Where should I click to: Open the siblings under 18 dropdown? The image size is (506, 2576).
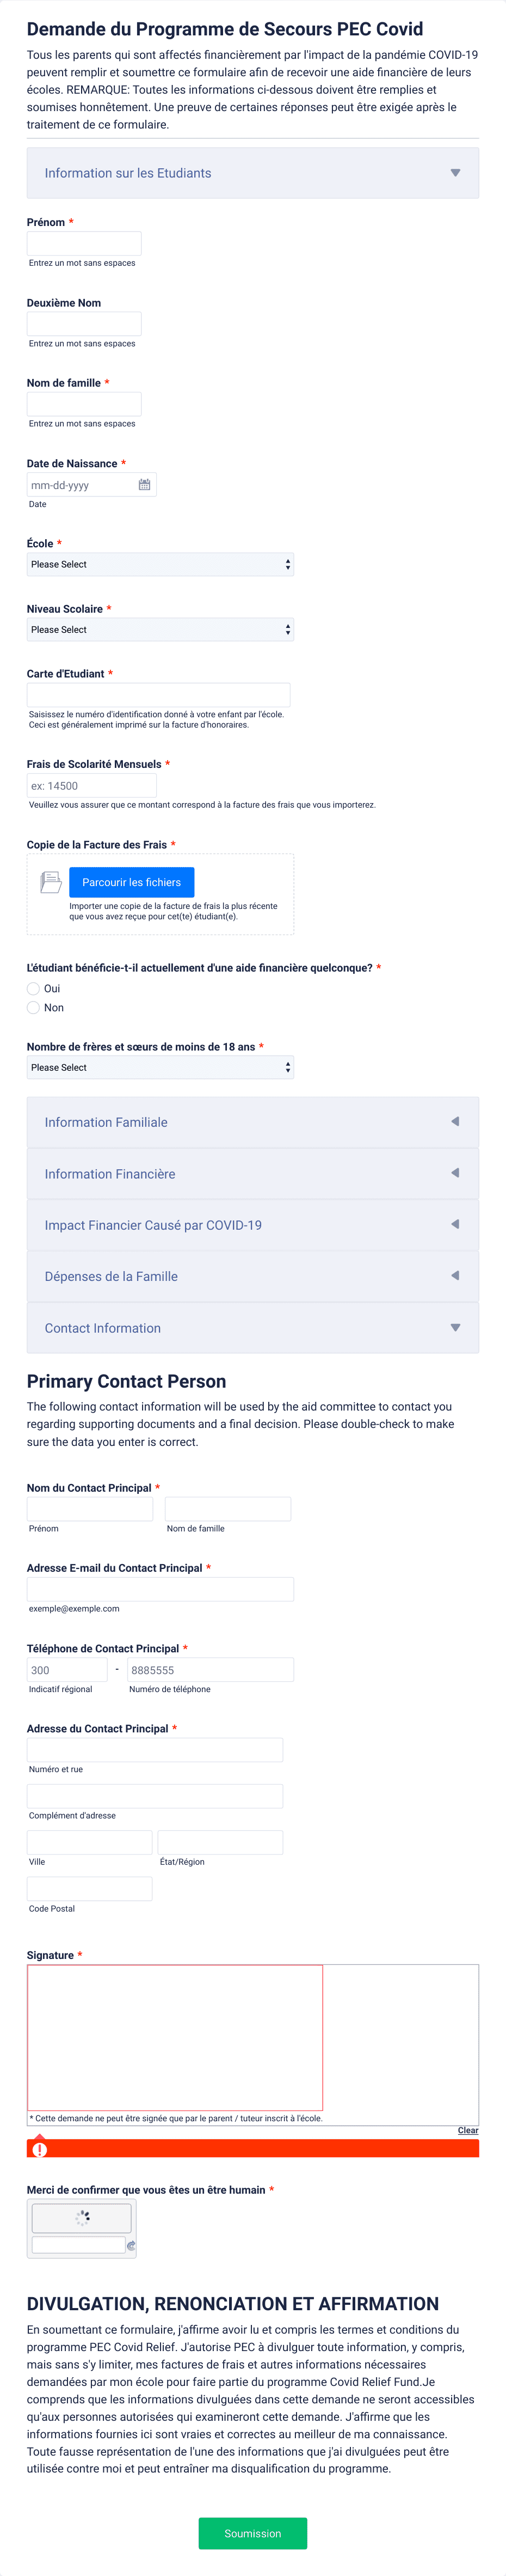pyautogui.click(x=160, y=1067)
